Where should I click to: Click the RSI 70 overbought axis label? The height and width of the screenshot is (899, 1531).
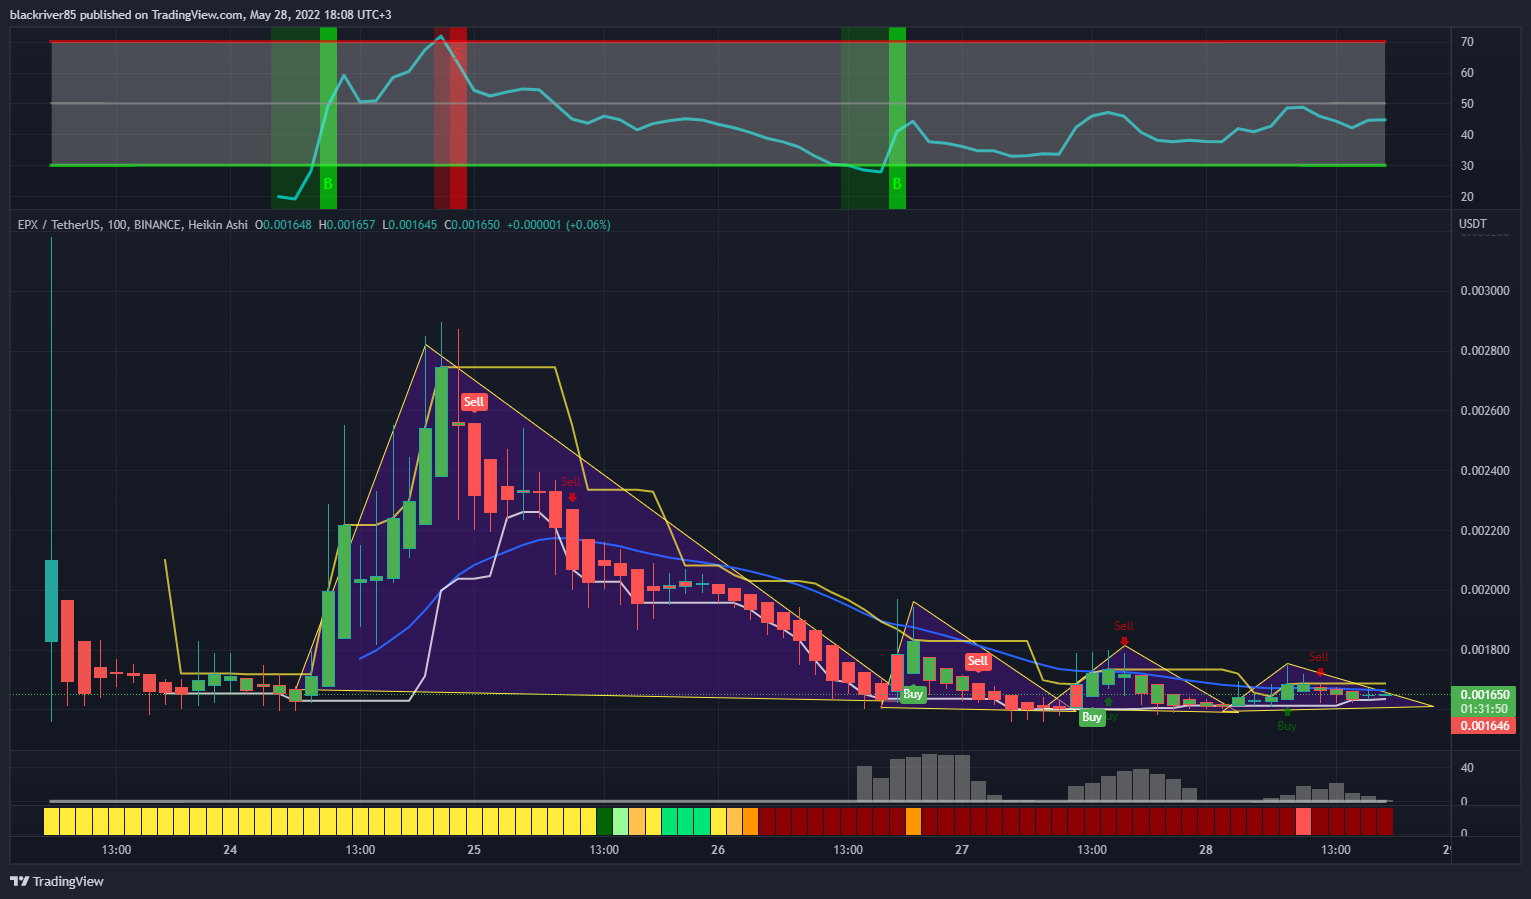1467,42
